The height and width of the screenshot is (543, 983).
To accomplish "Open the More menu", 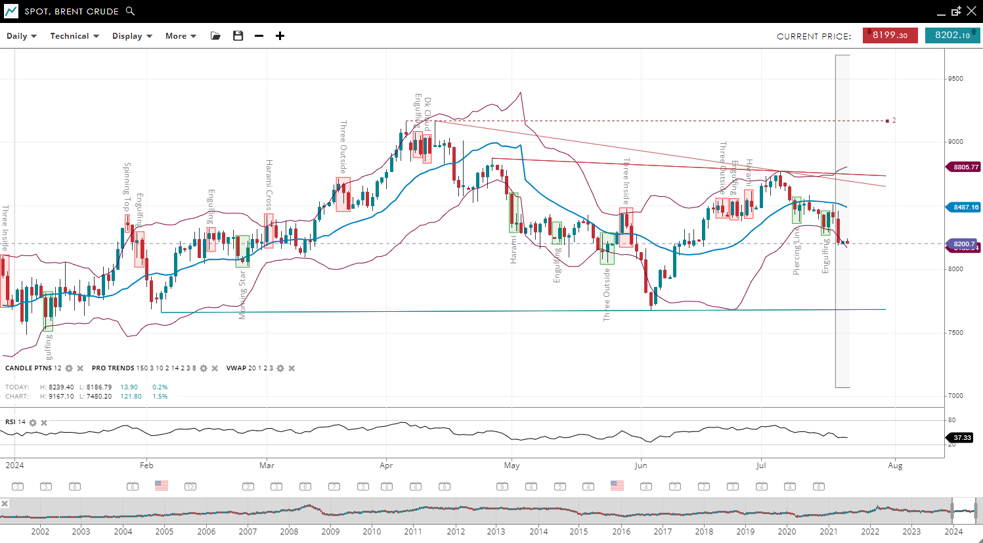I will pos(180,36).
